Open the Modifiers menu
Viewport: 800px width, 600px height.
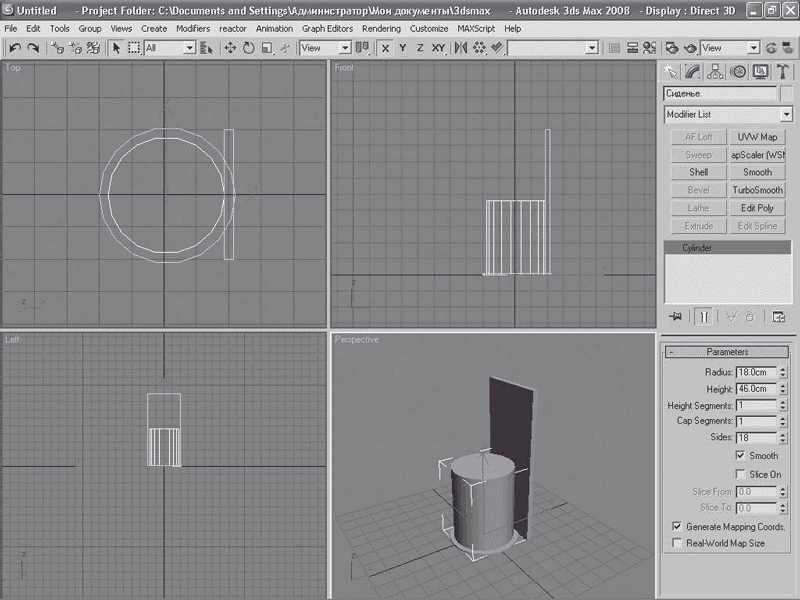(x=193, y=29)
